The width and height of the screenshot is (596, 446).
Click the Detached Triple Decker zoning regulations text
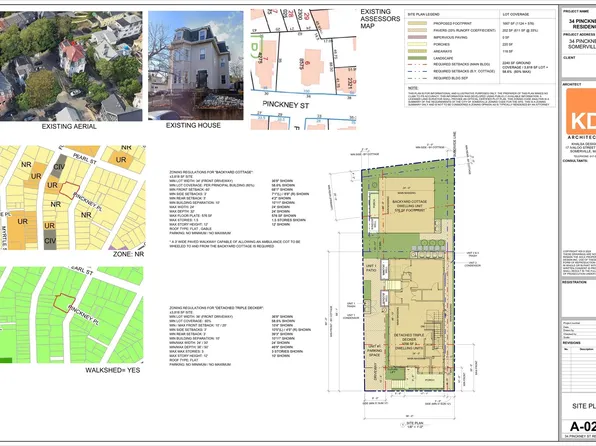(240, 336)
